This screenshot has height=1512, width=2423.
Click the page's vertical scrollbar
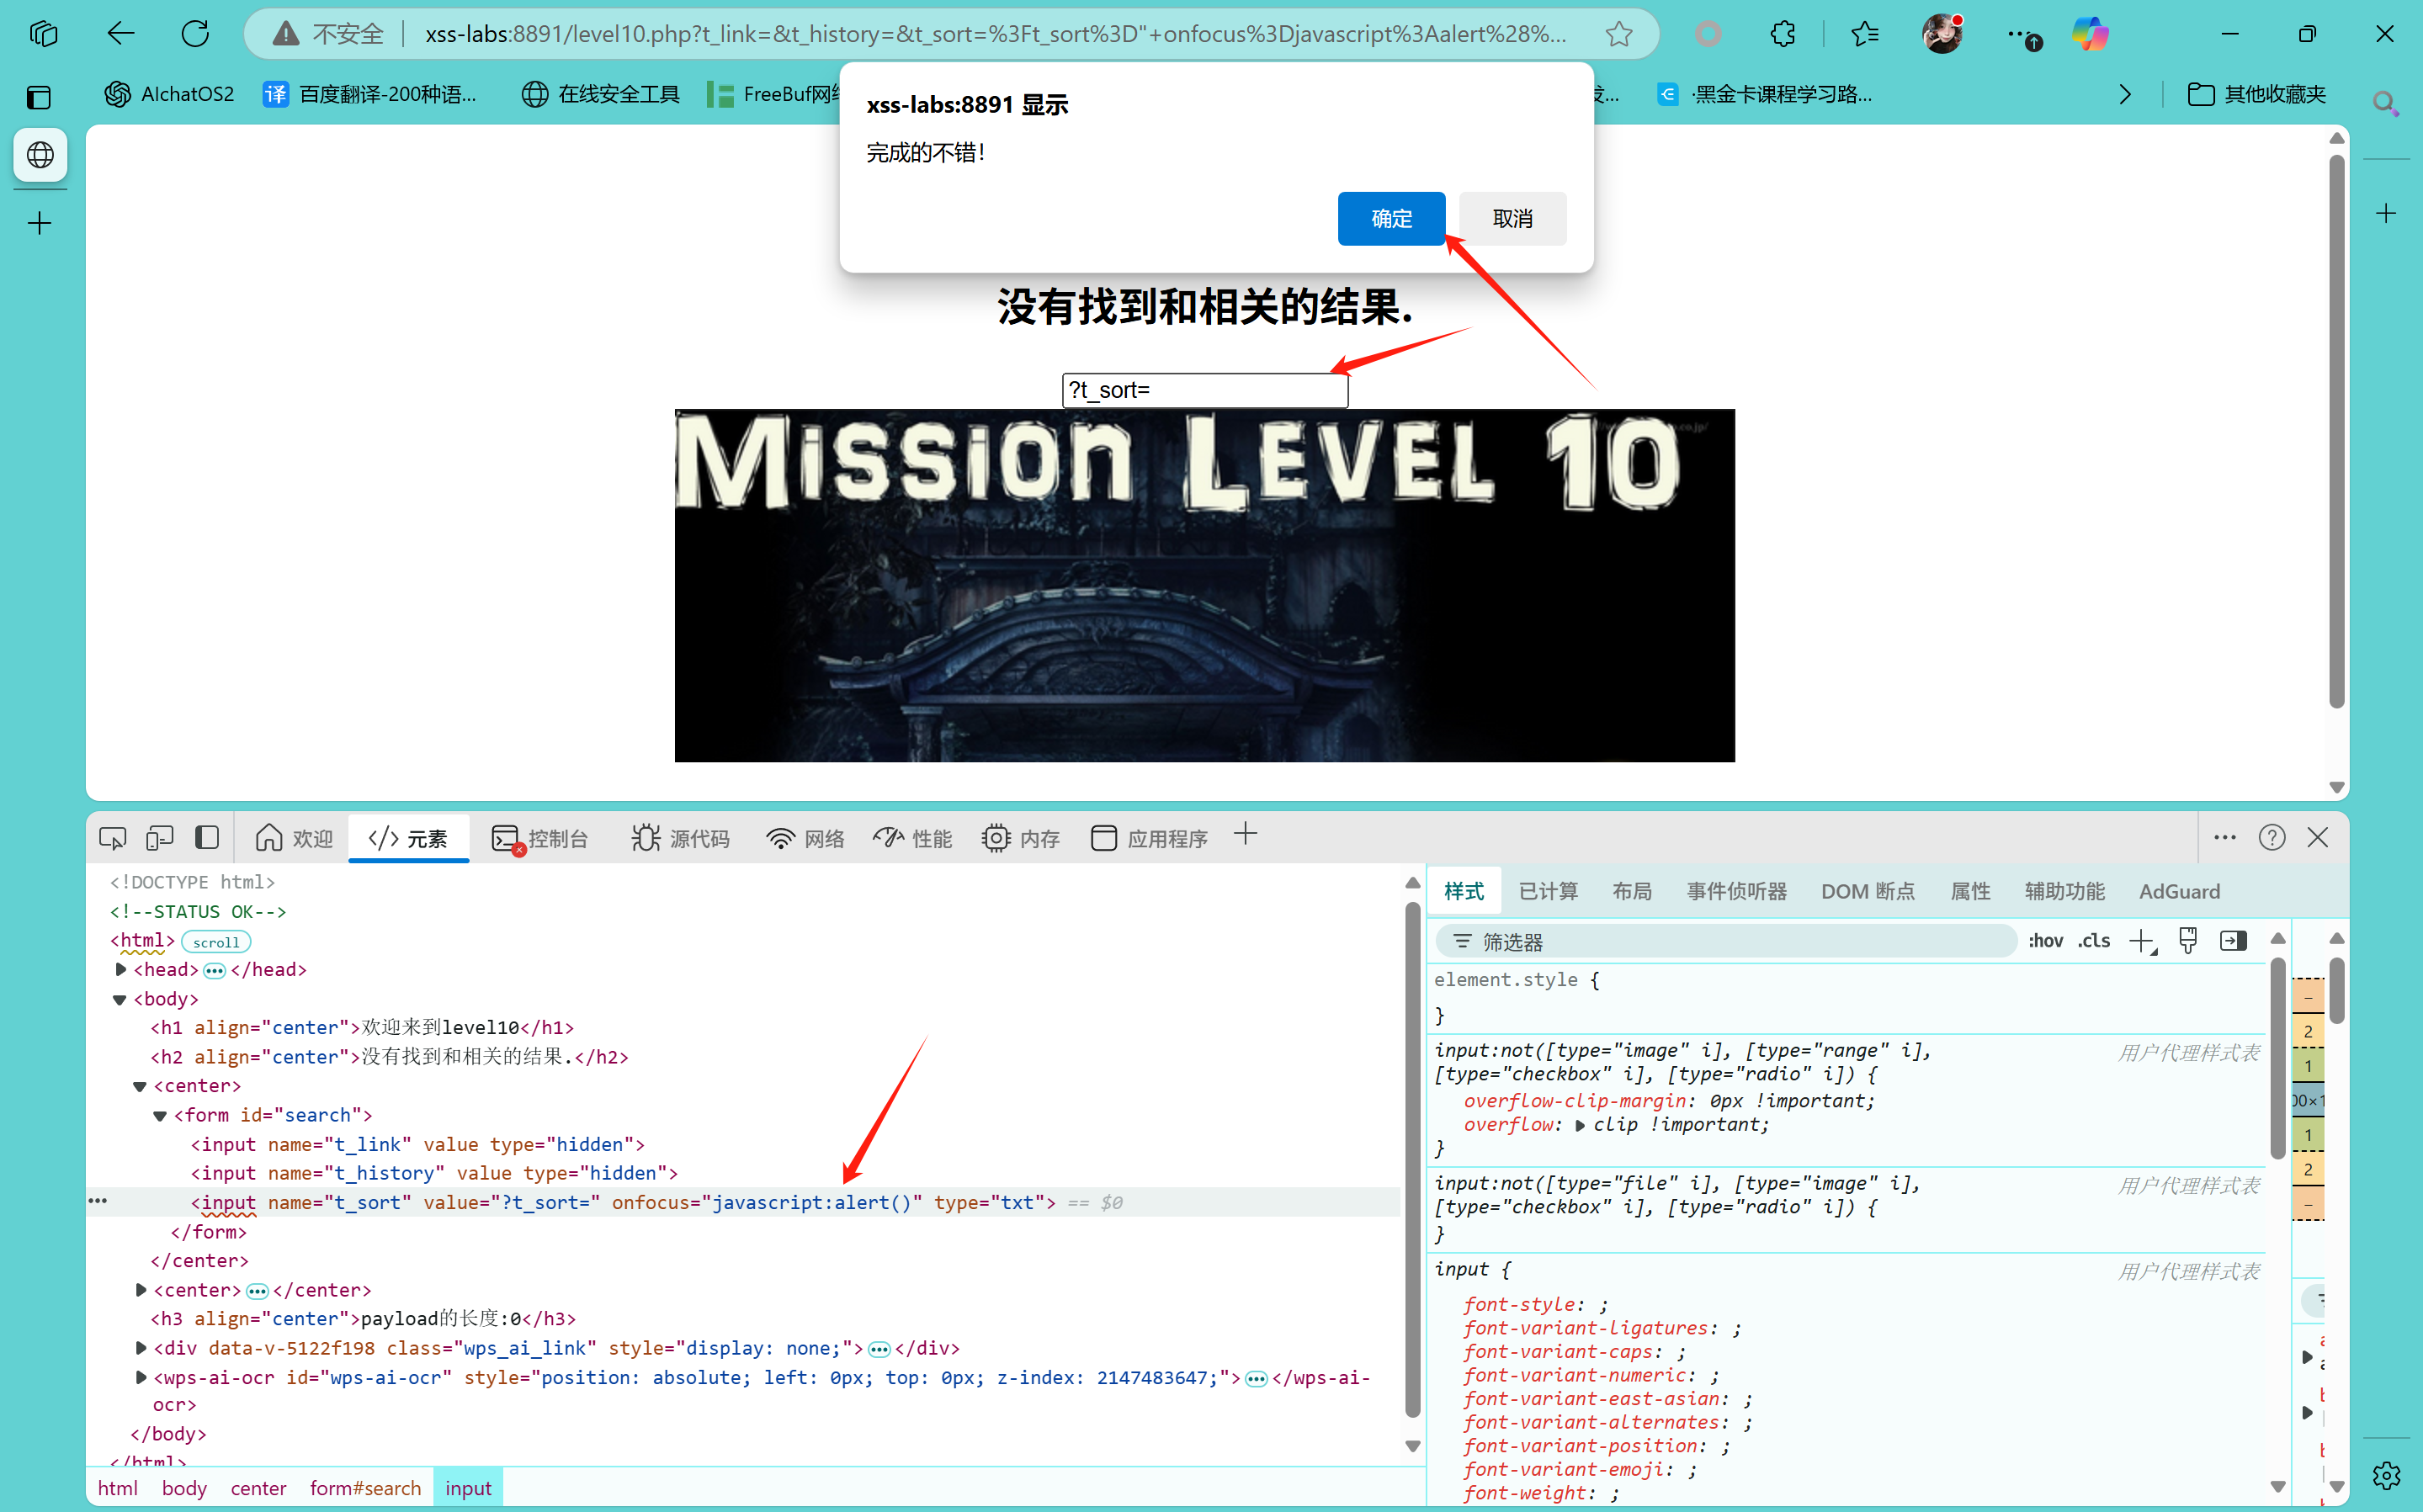point(2336,430)
